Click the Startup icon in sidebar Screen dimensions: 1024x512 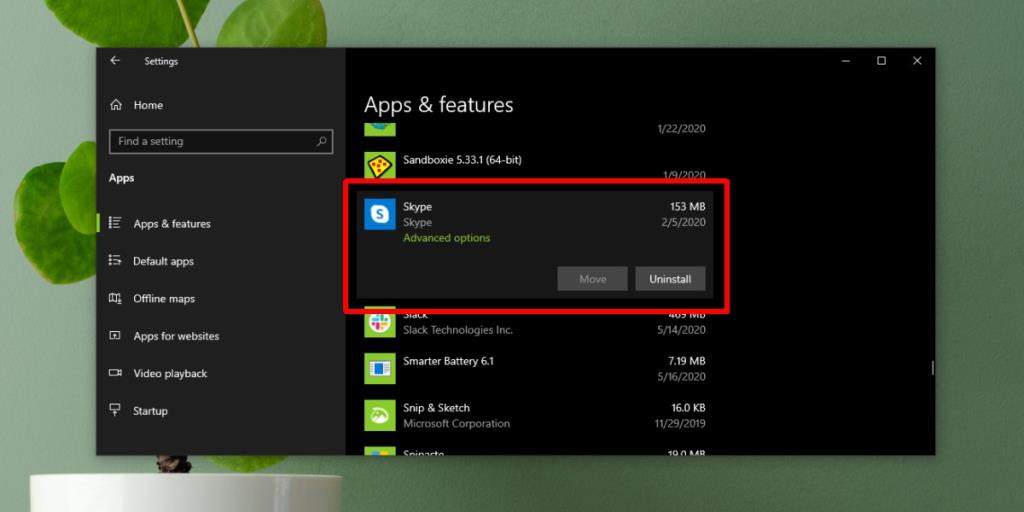pyautogui.click(x=115, y=411)
